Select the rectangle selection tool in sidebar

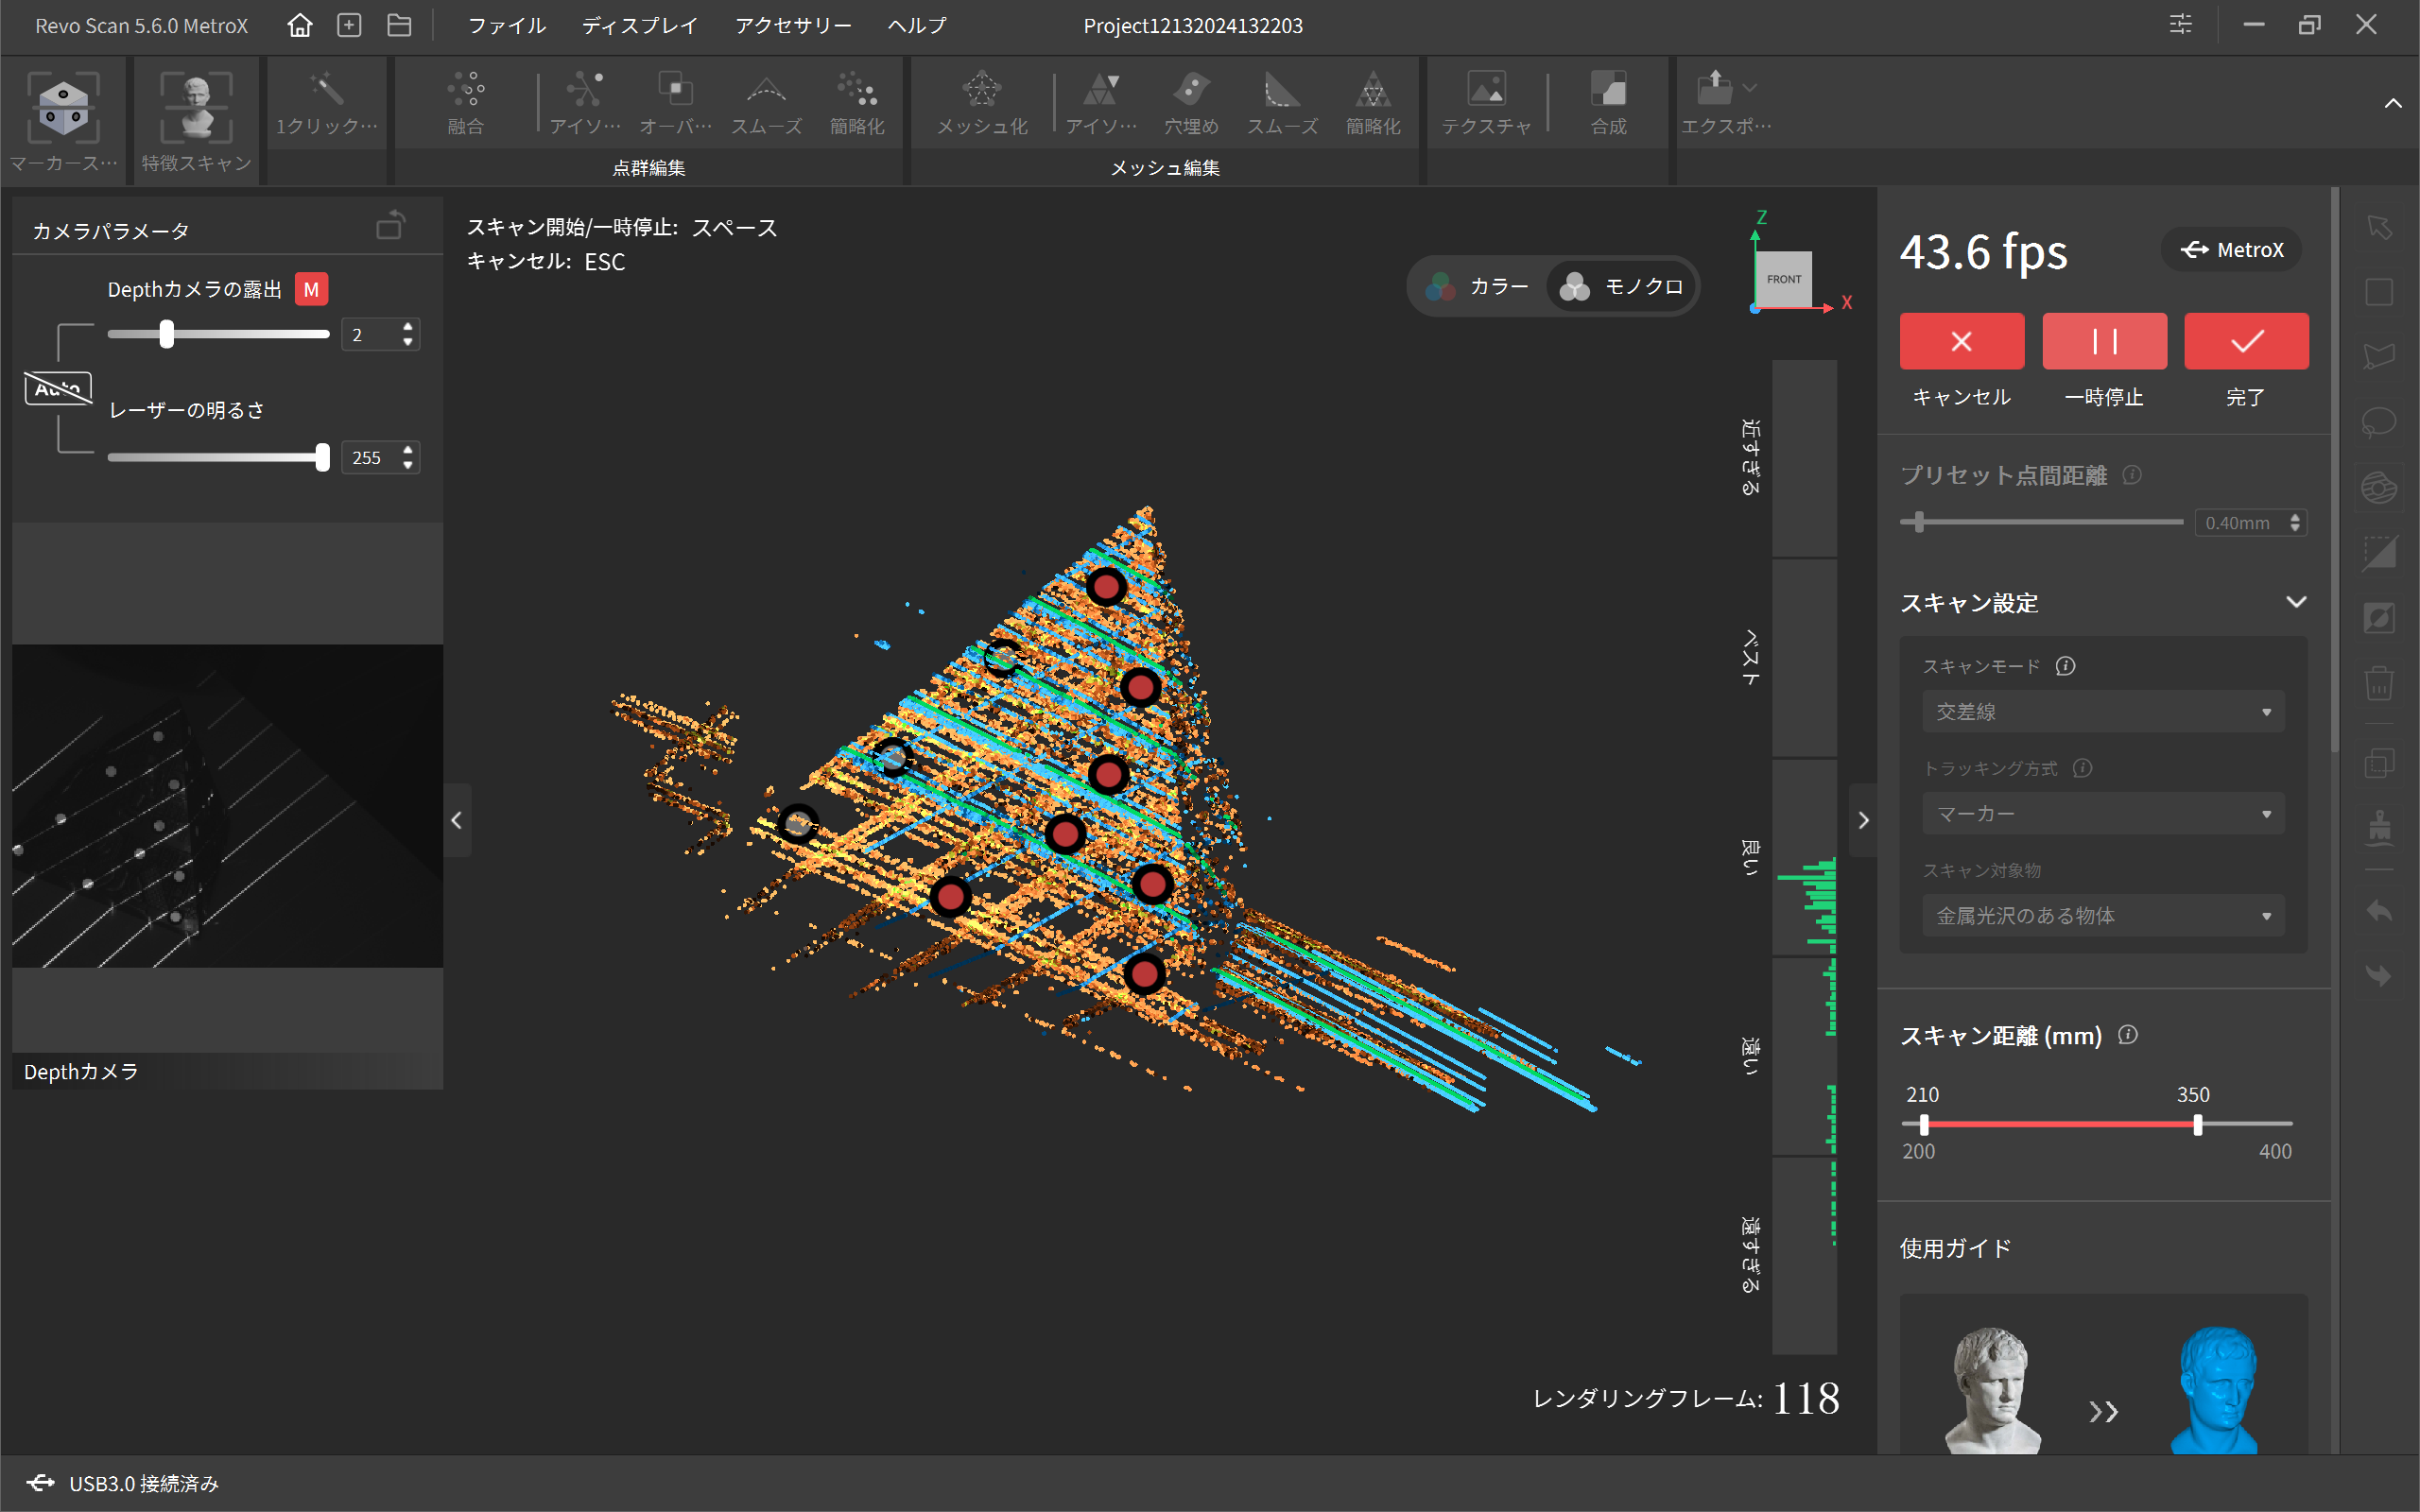point(2379,292)
